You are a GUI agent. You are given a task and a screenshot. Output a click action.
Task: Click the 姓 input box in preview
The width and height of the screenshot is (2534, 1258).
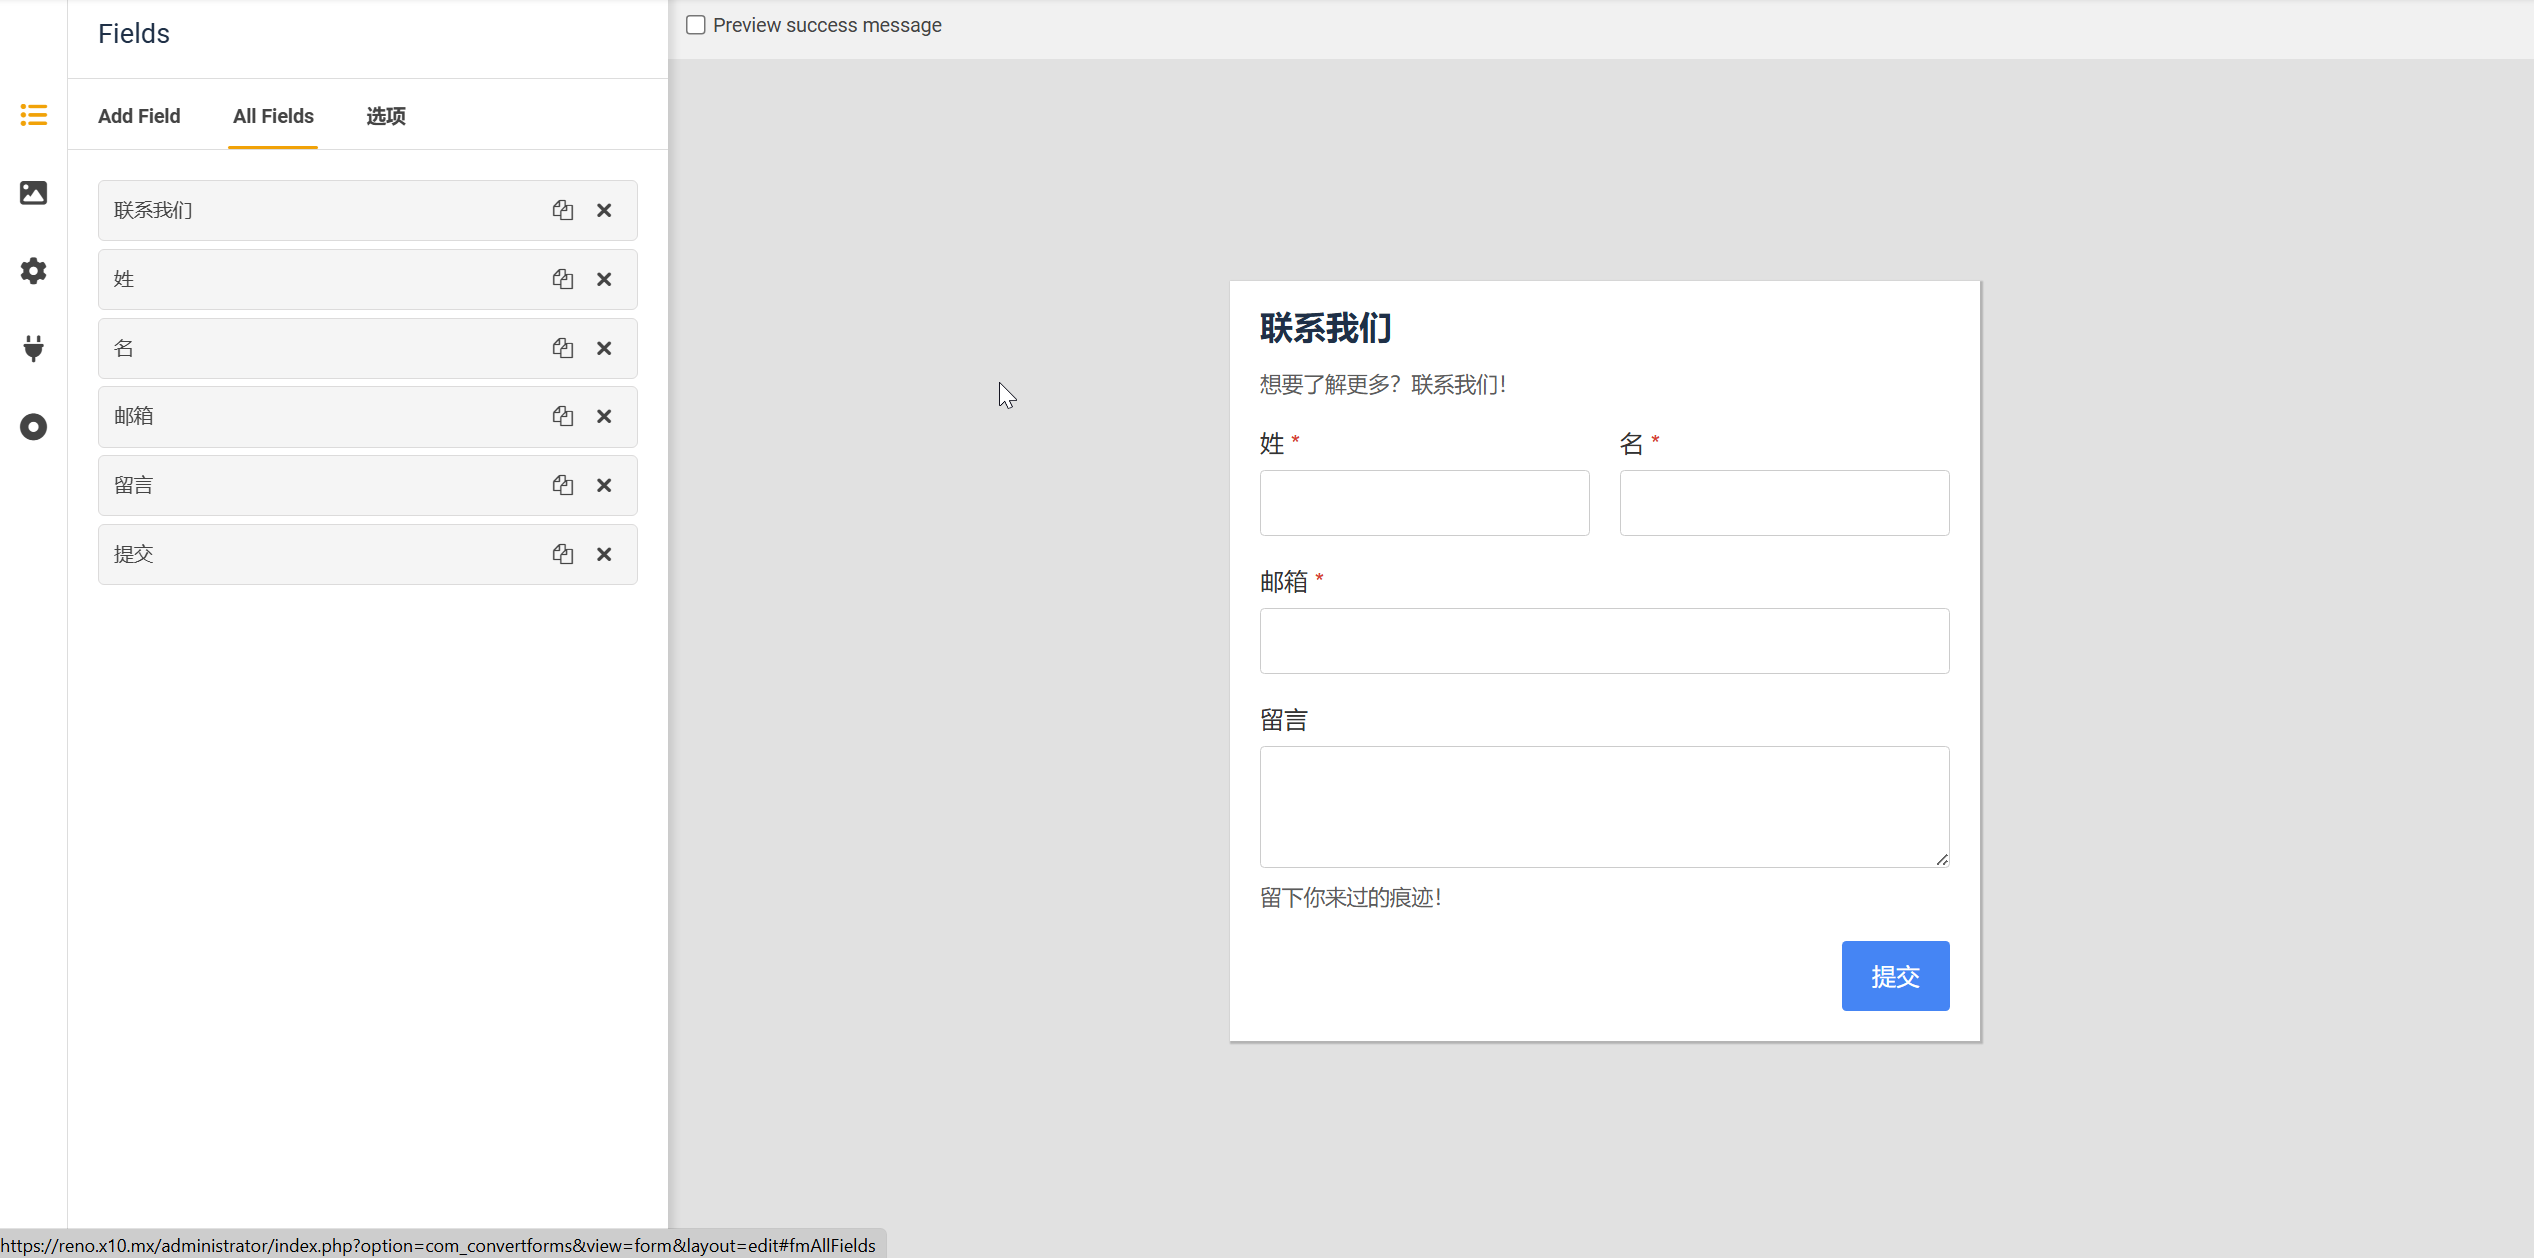click(x=1424, y=502)
